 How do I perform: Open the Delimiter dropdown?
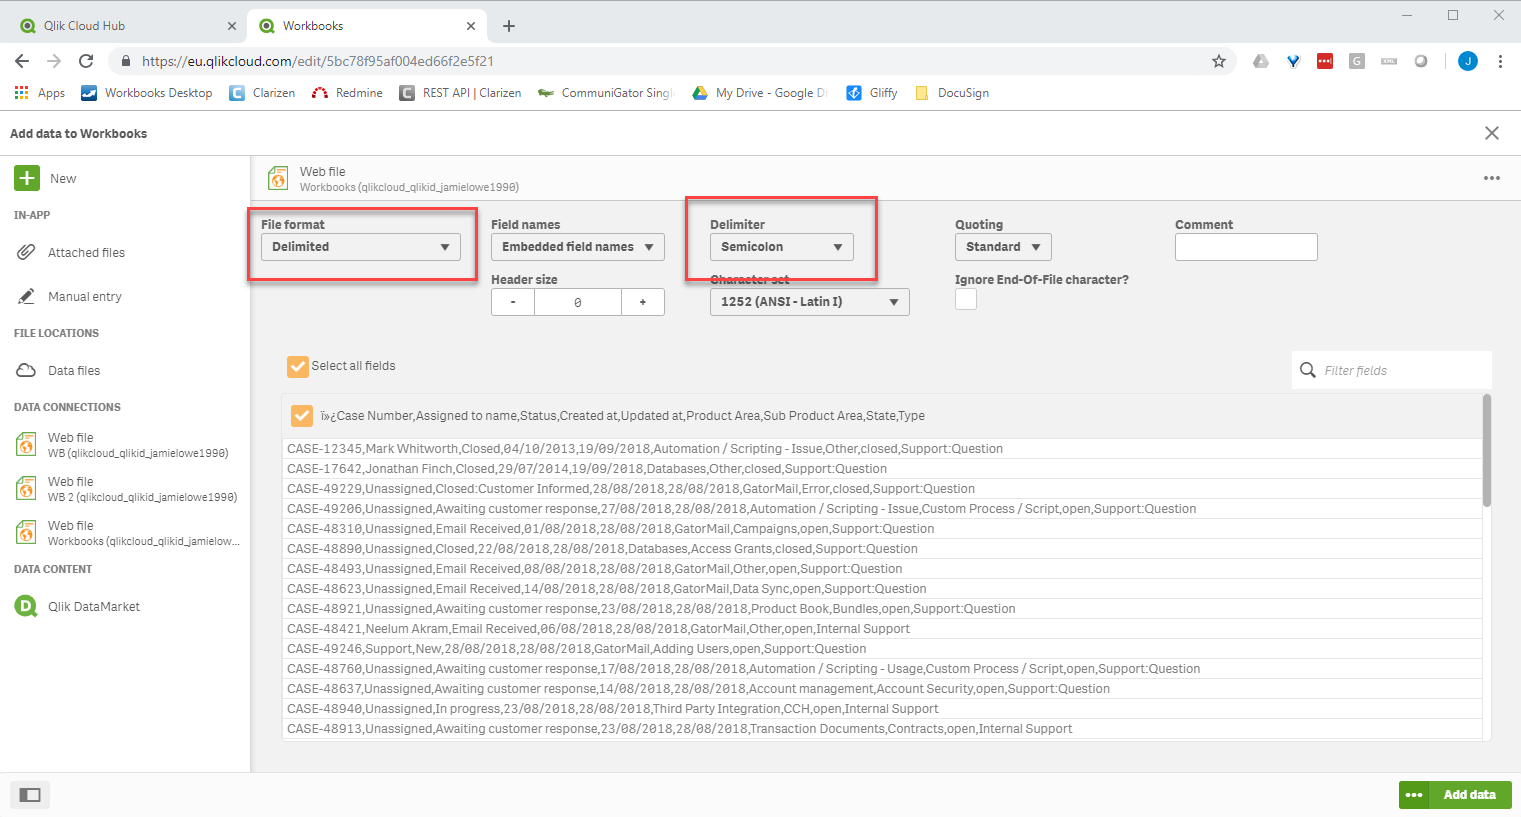[782, 247]
